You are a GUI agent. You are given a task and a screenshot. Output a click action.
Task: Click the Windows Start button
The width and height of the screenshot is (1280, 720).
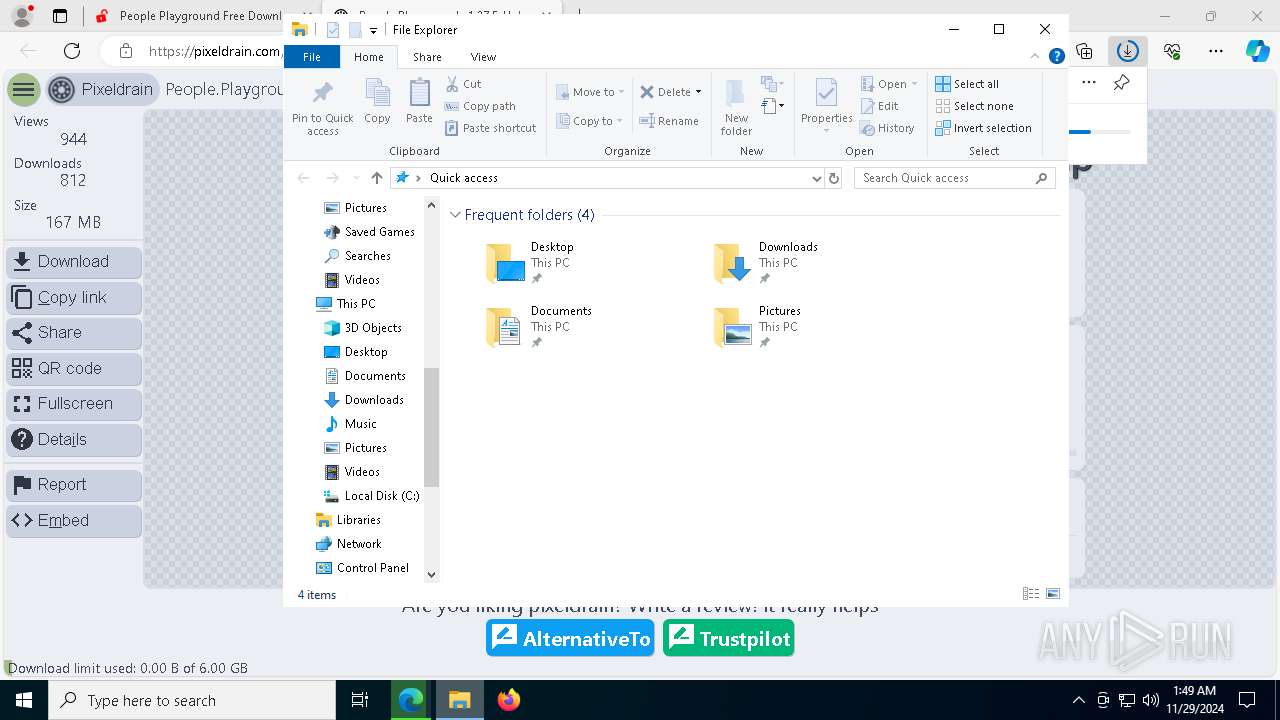click(x=23, y=700)
